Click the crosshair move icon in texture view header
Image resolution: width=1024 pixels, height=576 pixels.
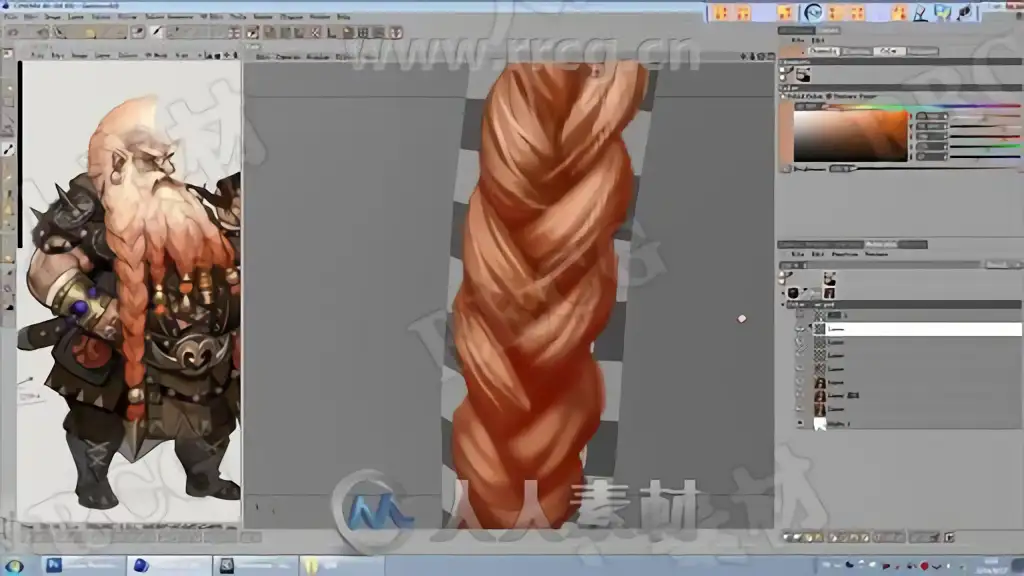tap(227, 56)
